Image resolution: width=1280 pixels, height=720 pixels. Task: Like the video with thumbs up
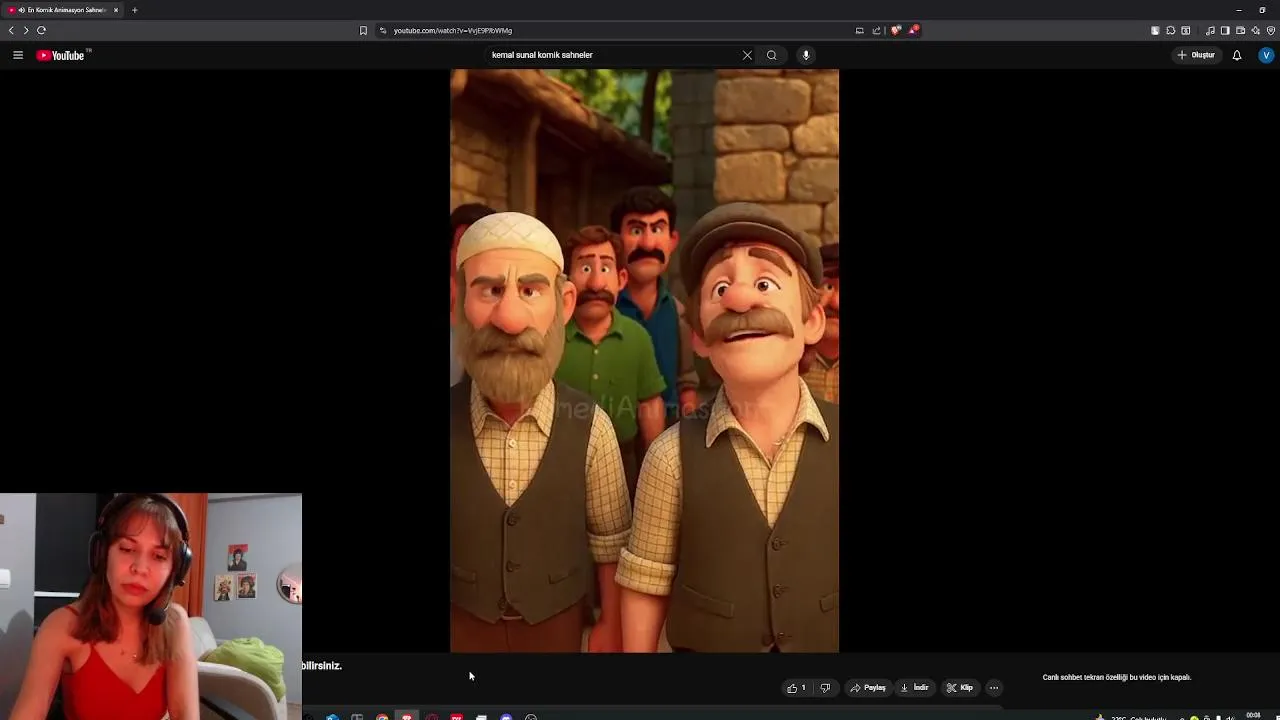coord(797,688)
